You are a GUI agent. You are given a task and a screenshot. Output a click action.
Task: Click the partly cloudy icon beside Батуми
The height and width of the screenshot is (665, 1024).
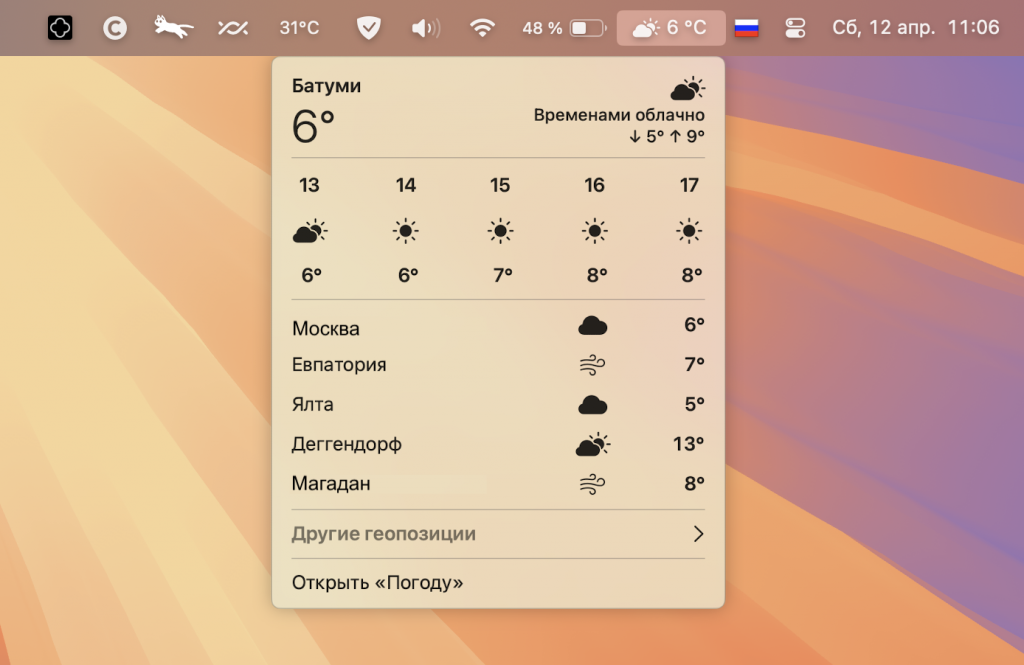point(687,88)
